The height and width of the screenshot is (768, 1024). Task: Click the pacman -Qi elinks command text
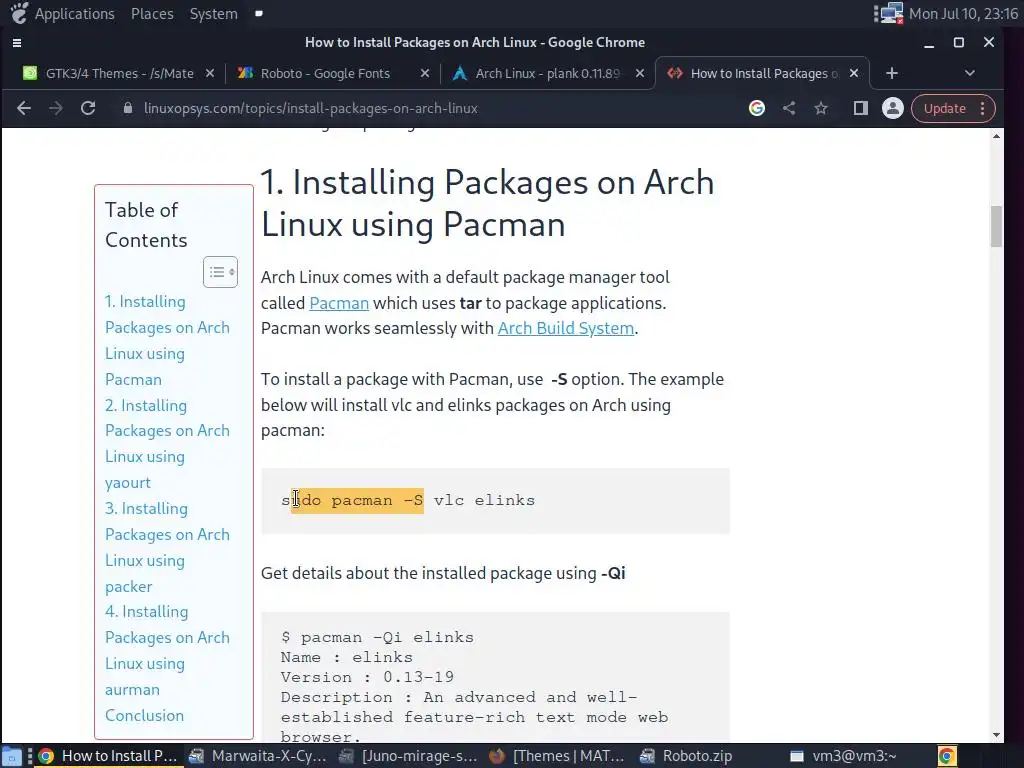click(x=377, y=637)
